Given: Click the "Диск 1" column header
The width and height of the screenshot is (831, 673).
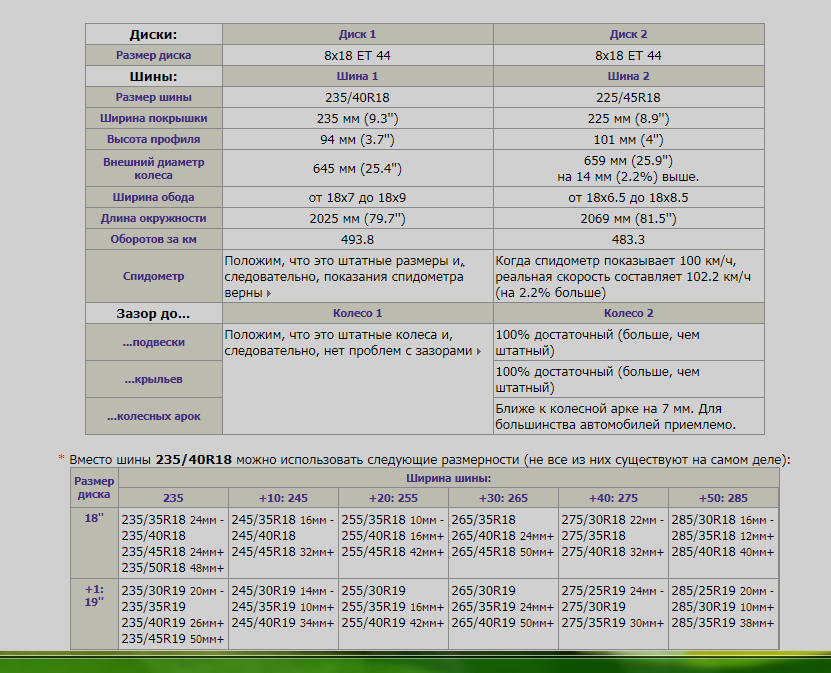Looking at the screenshot, I should [357, 34].
